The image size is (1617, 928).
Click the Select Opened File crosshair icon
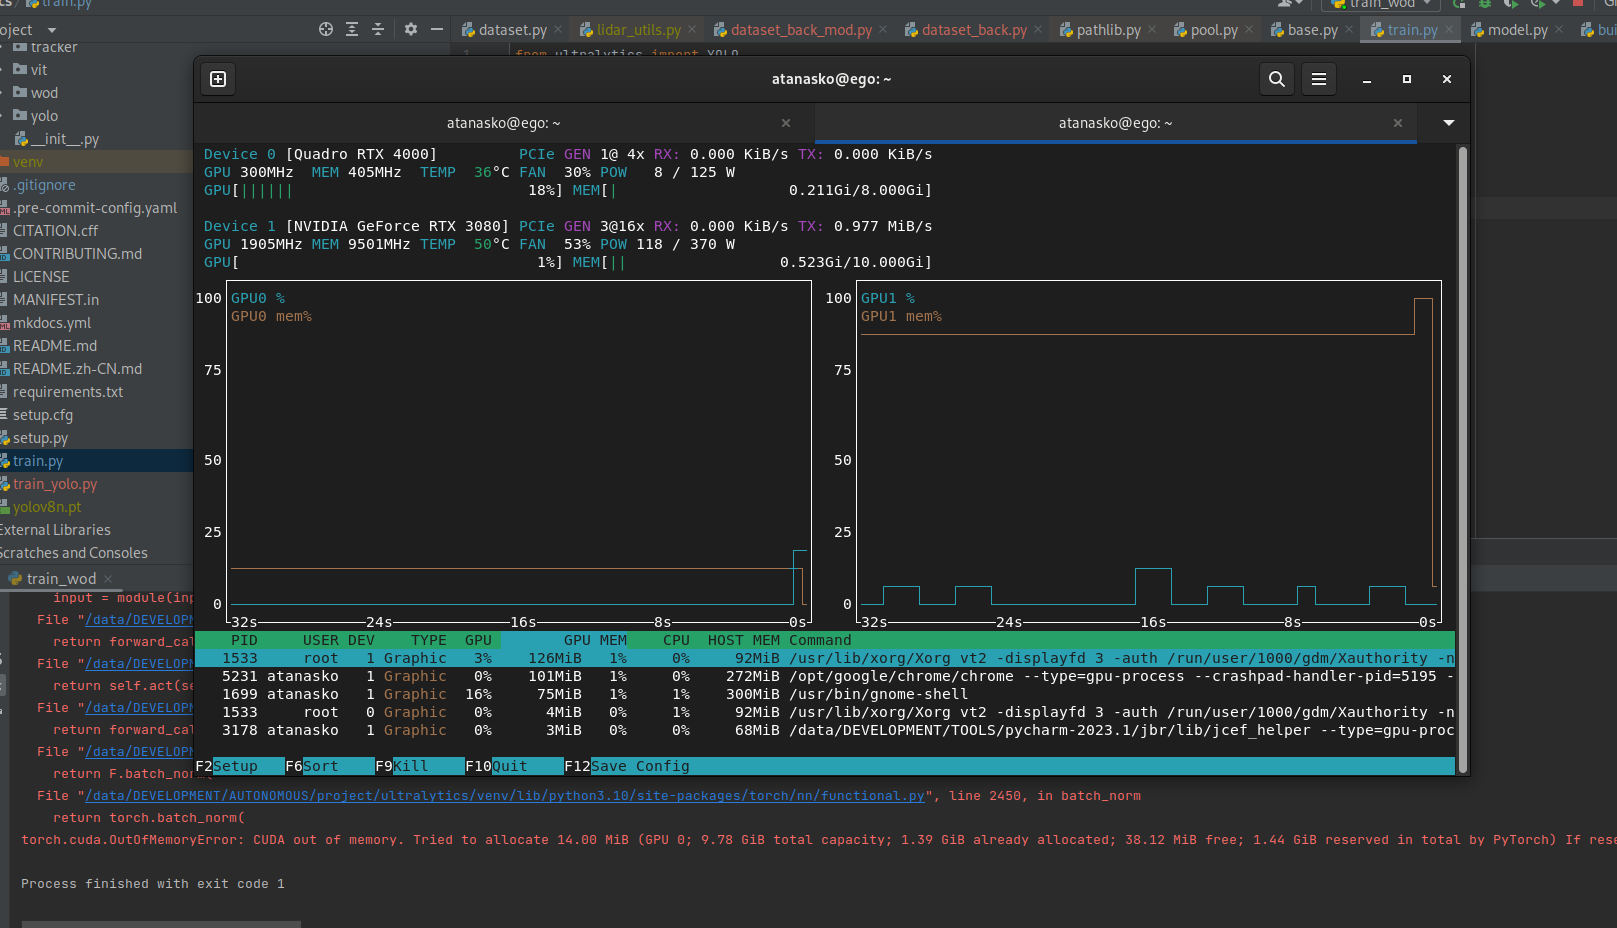pos(326,30)
